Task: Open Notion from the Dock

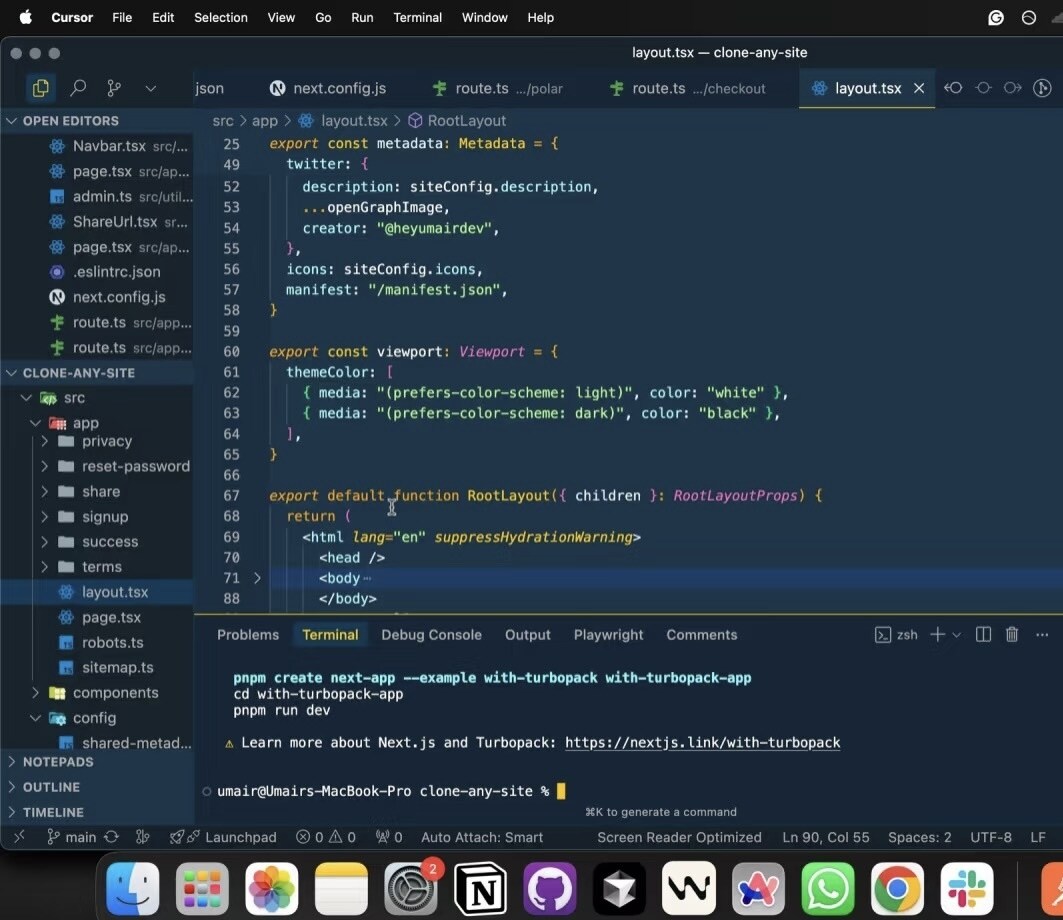Action: (481, 888)
